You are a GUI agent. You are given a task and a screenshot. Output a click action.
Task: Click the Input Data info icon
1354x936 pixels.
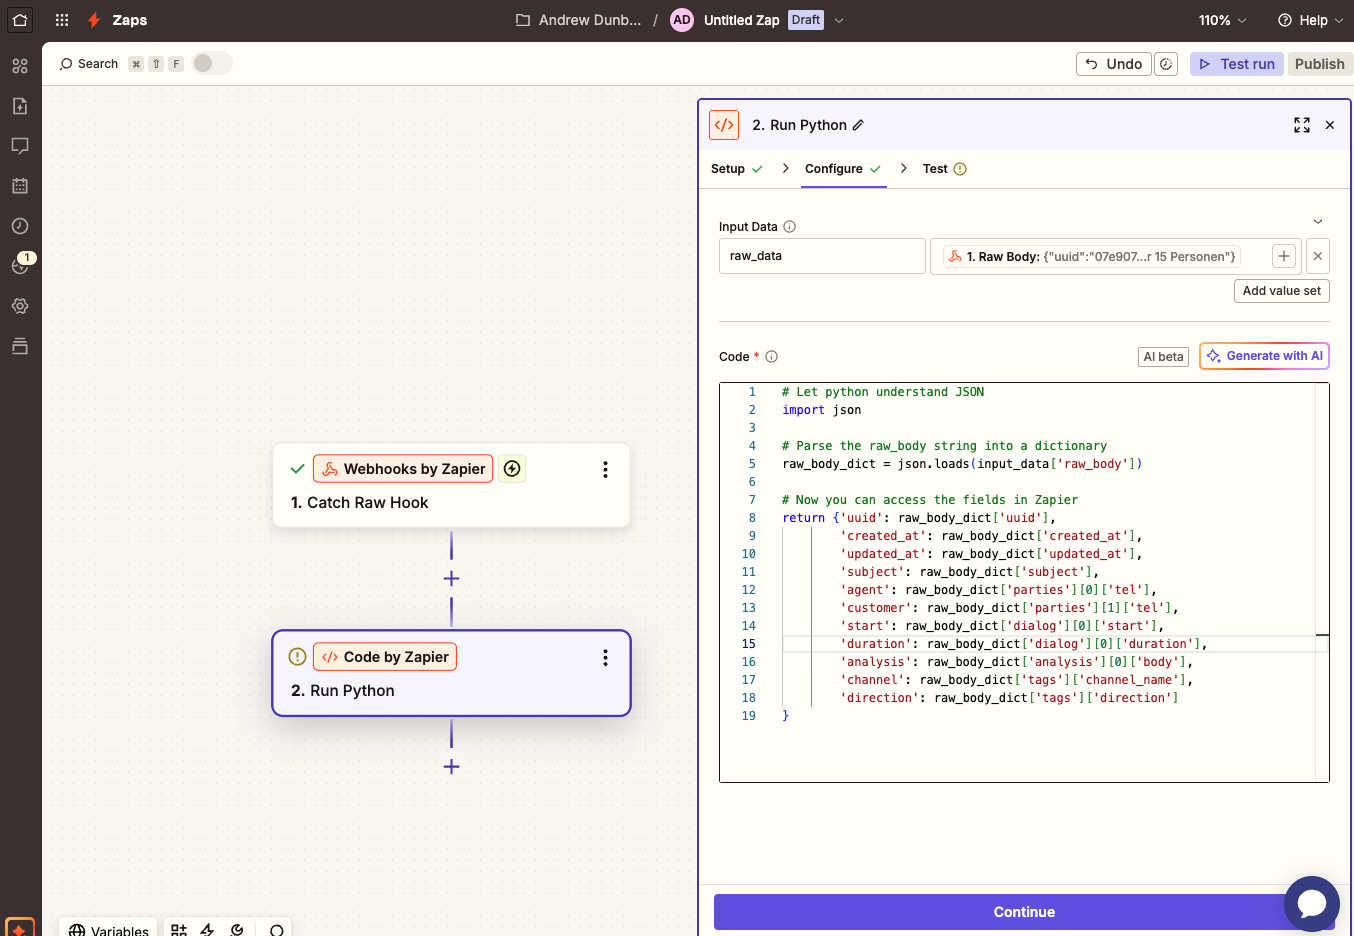[x=789, y=227]
